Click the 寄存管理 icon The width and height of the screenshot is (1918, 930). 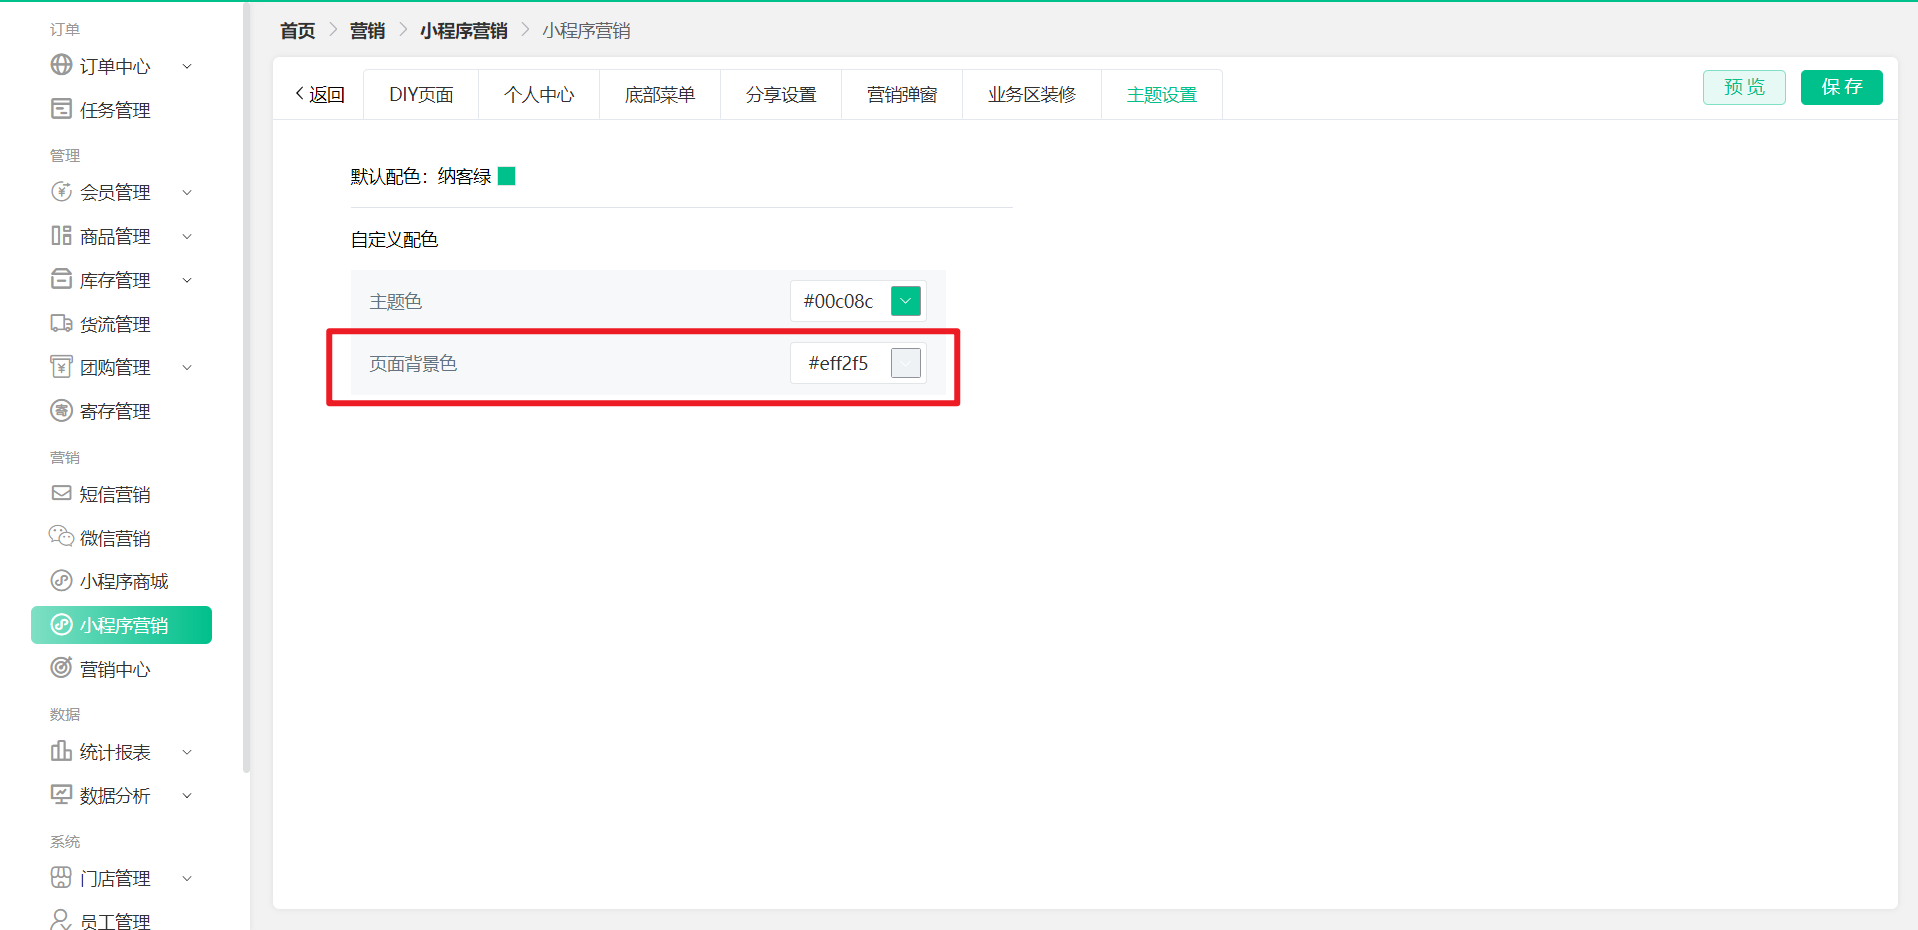click(61, 410)
